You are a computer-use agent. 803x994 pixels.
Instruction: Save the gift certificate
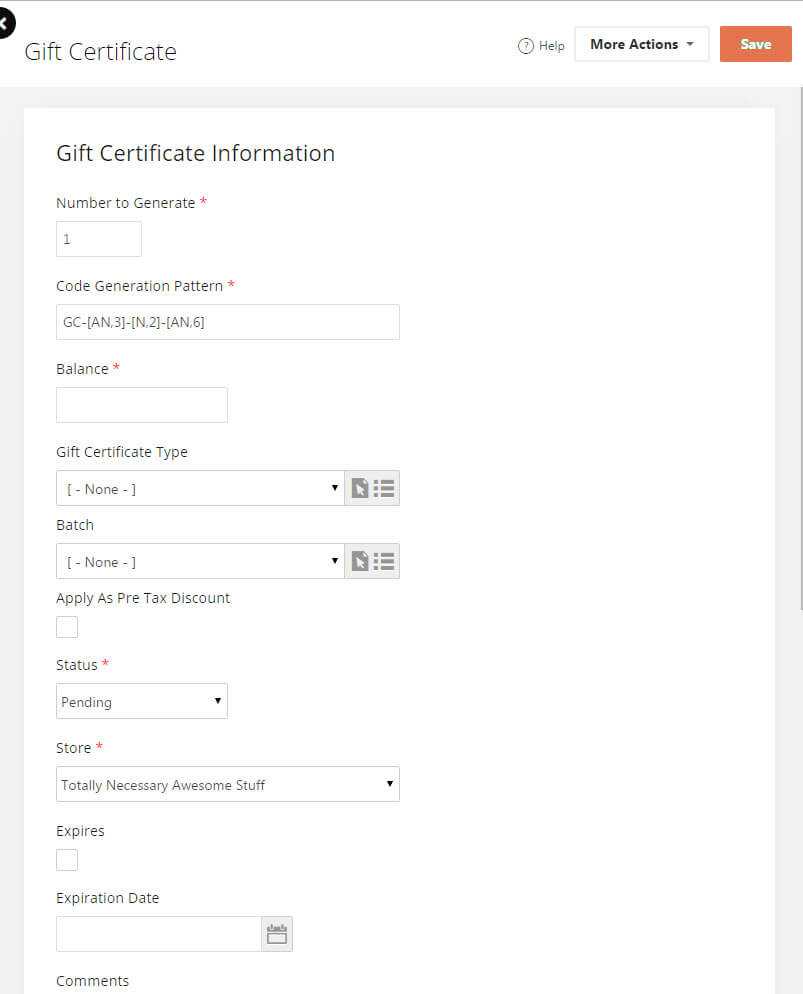tap(755, 44)
